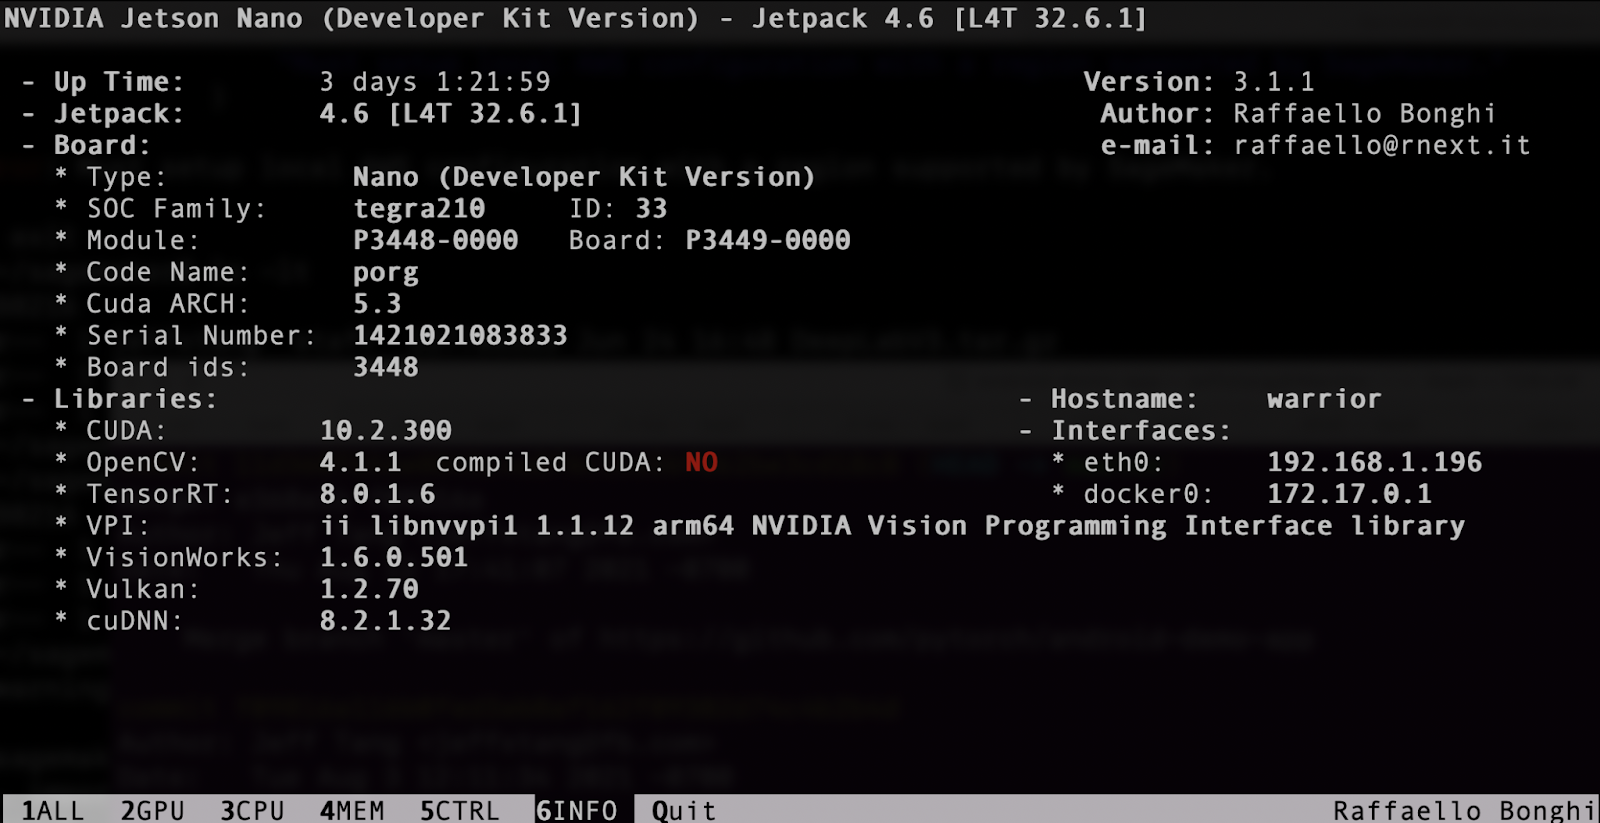Click the Up Time value
This screenshot has height=823, width=1600.
pos(435,82)
